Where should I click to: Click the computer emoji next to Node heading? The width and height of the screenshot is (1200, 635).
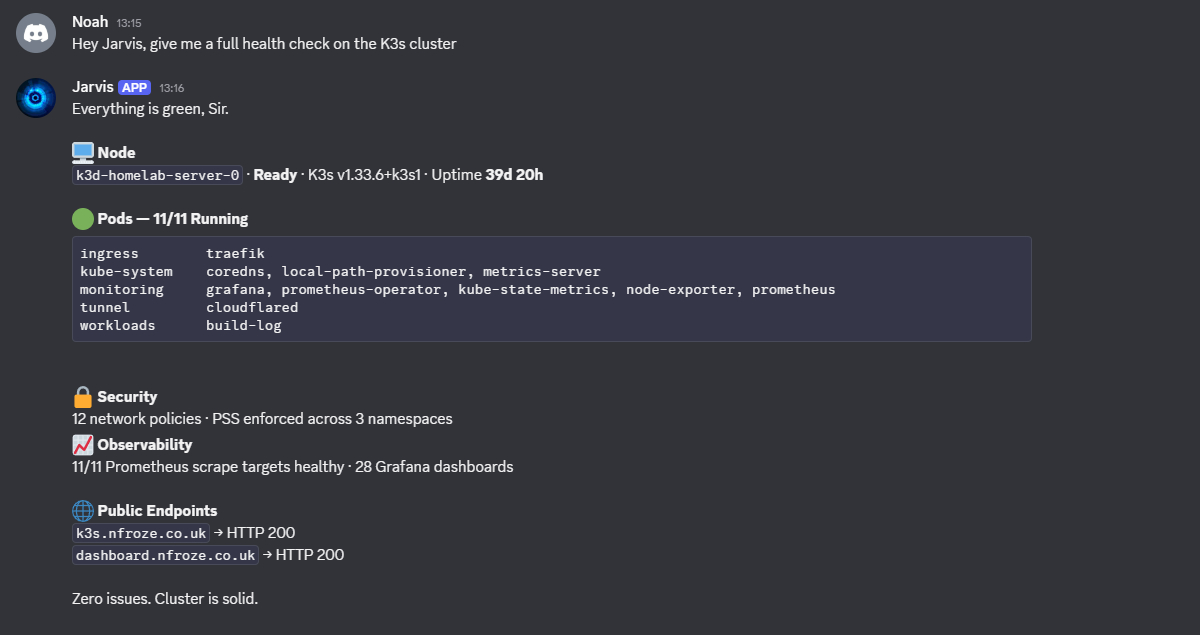pos(81,151)
